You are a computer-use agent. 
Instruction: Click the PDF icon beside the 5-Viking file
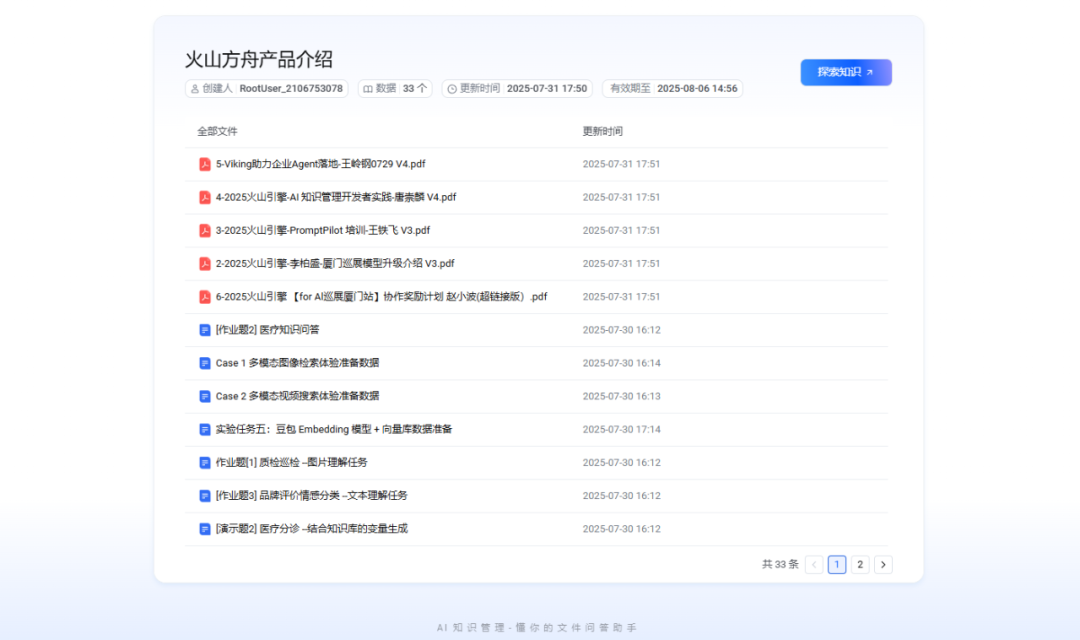tap(205, 164)
